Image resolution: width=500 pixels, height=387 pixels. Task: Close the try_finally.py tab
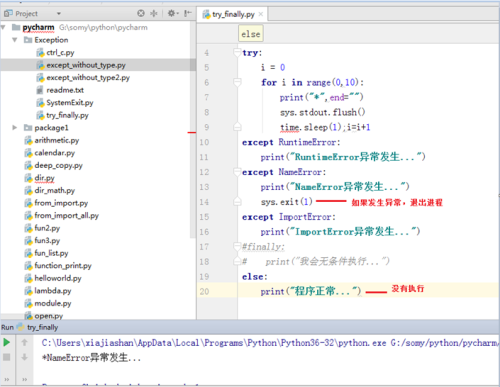[261, 14]
